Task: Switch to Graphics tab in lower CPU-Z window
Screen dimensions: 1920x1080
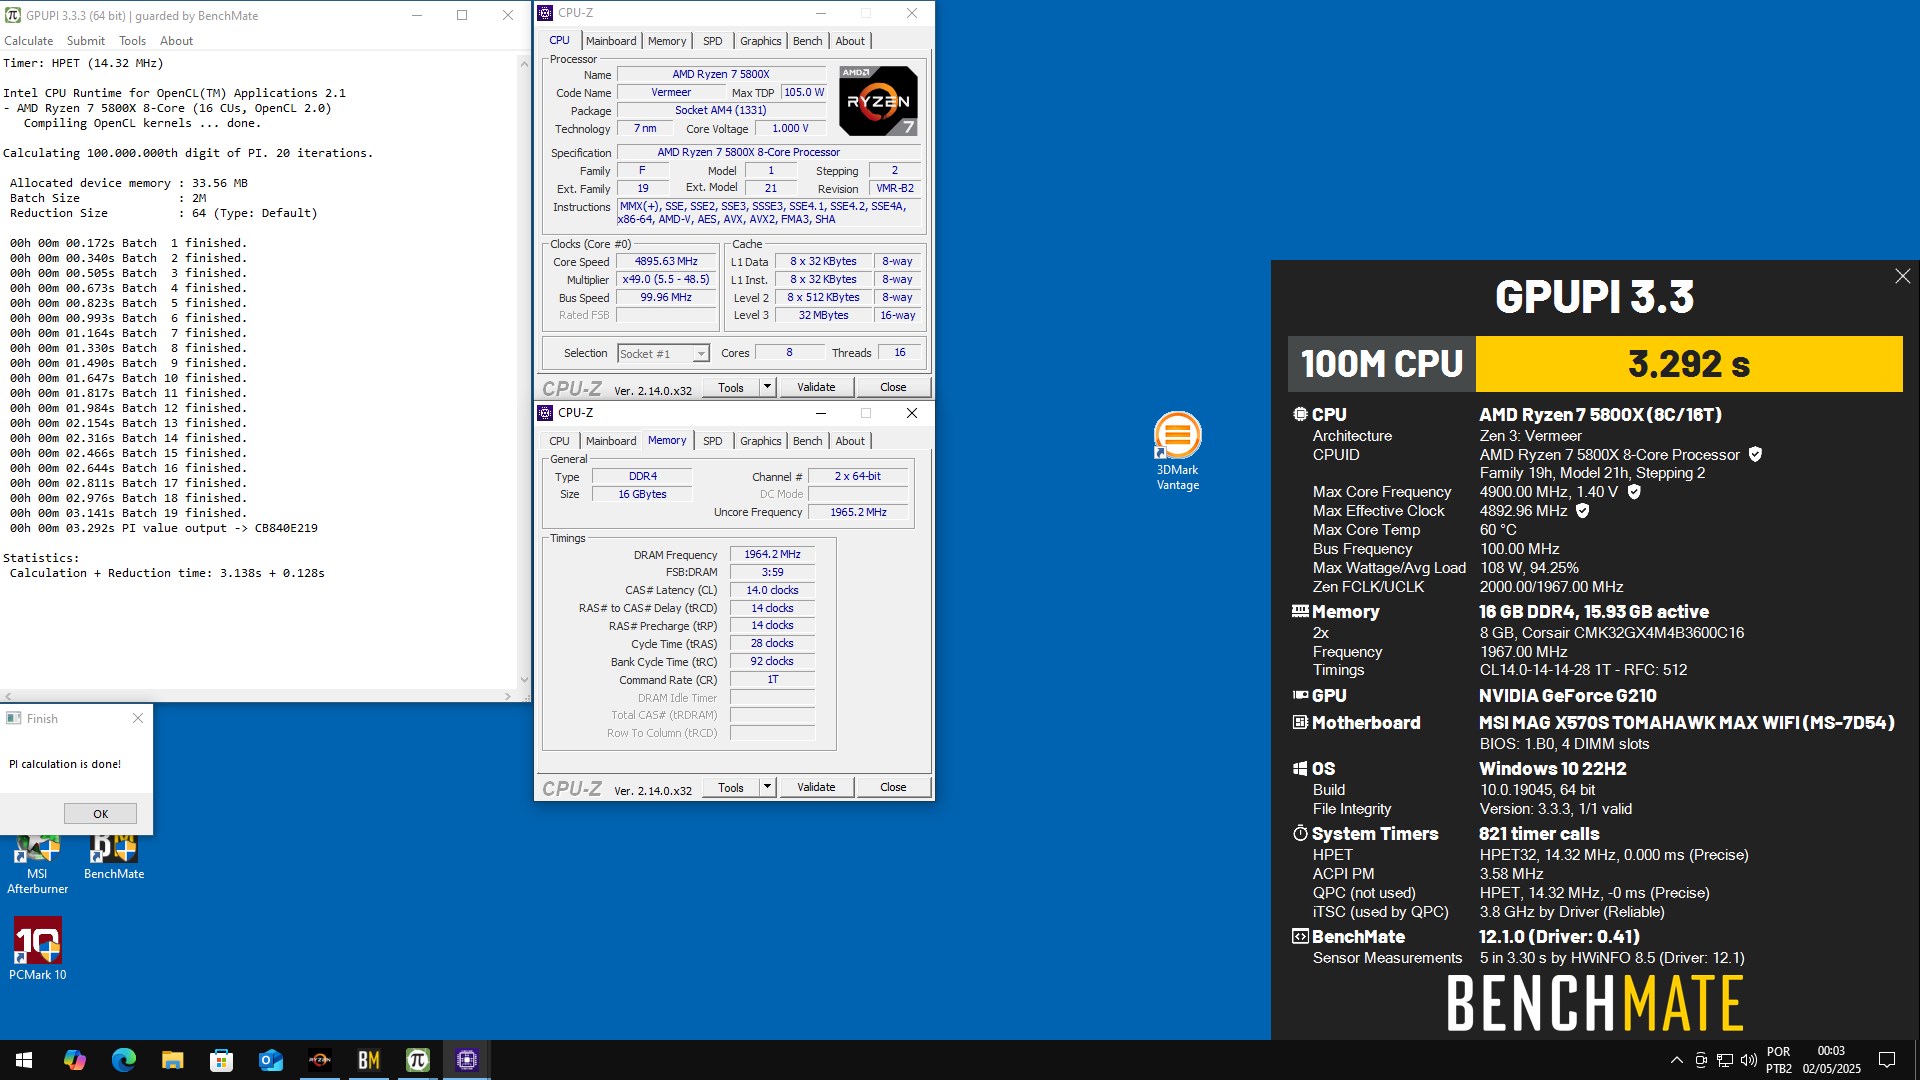Action: pos(760,441)
